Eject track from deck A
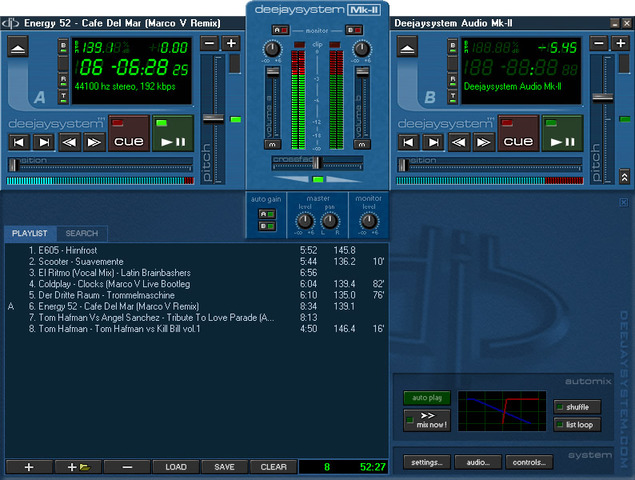This screenshot has height=480, width=635. [x=18, y=46]
